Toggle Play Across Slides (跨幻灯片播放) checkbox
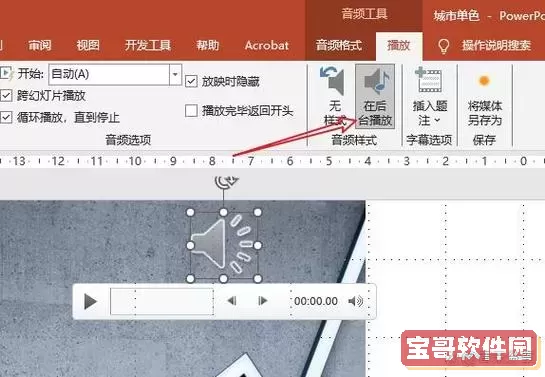This screenshot has height=377, width=545. click(x=6, y=96)
